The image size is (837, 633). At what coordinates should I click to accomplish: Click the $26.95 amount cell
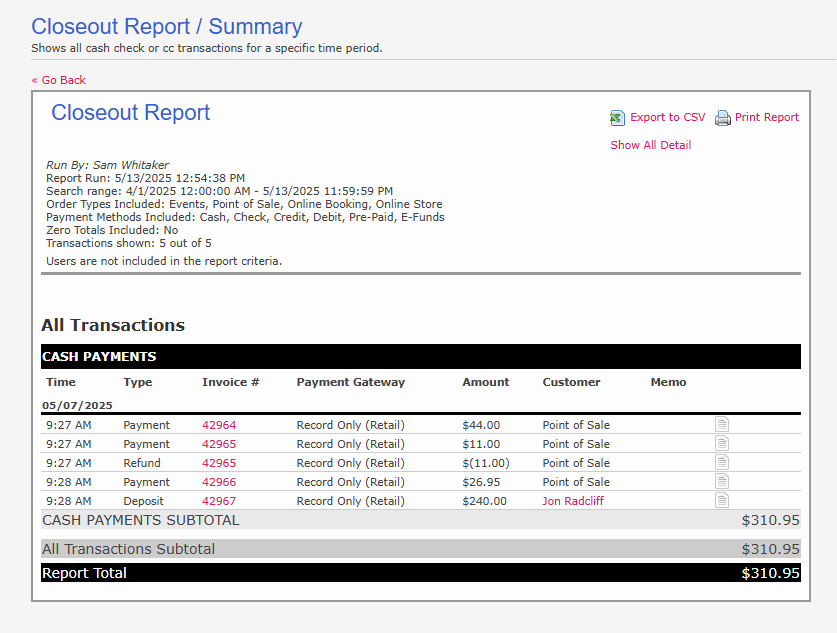(x=481, y=482)
